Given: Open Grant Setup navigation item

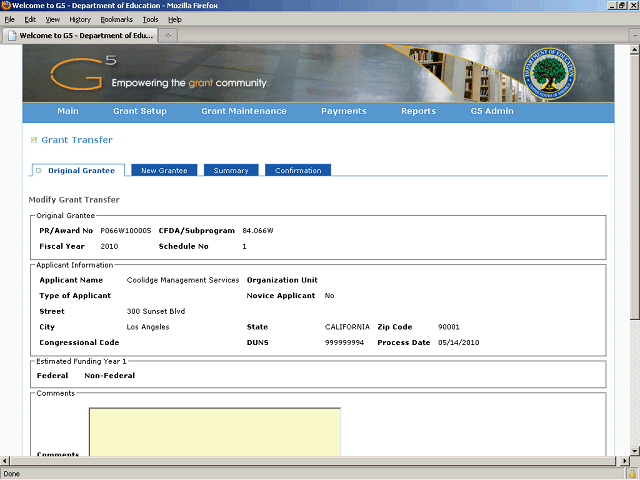Looking at the screenshot, I should point(140,111).
